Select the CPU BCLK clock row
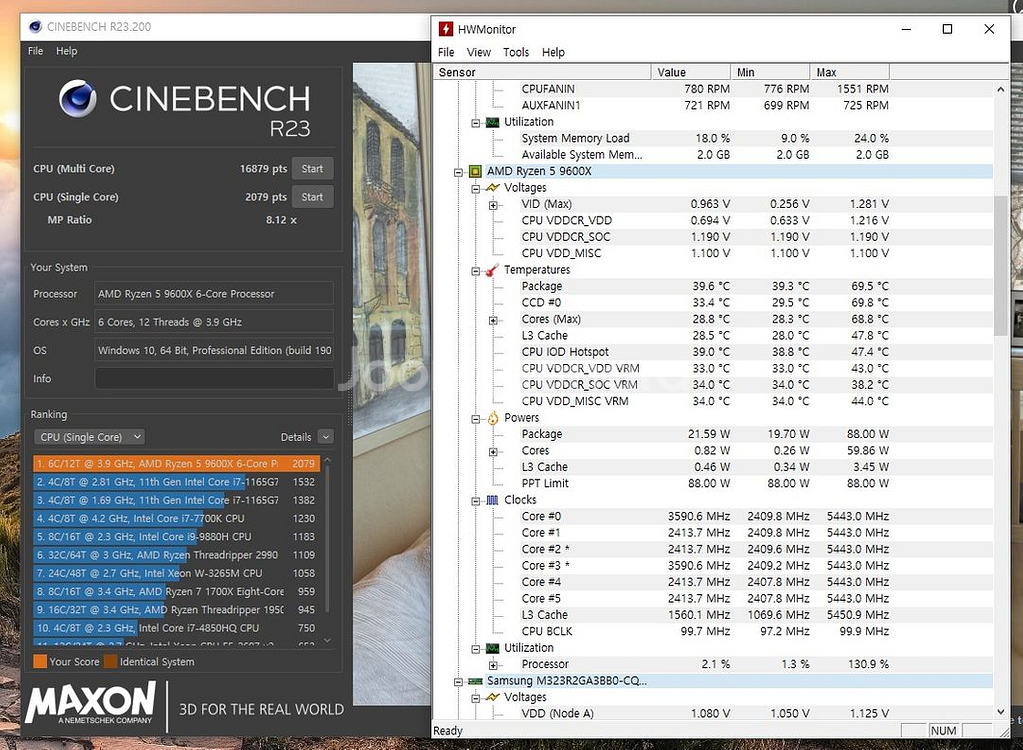The width and height of the screenshot is (1023, 750). coord(714,631)
